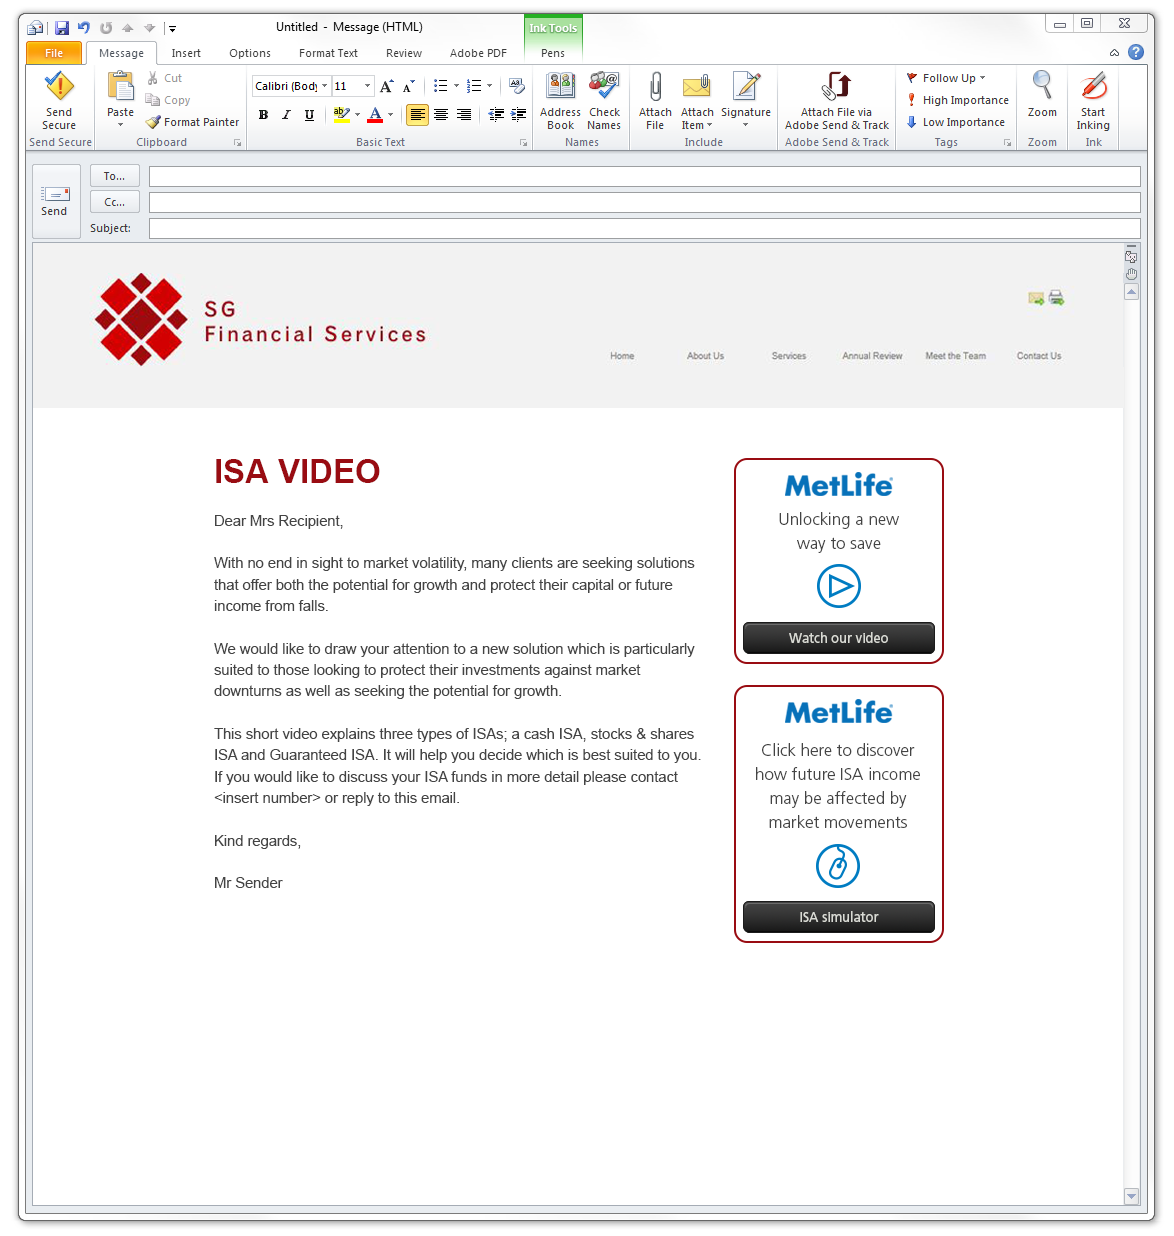The width and height of the screenshot is (1174, 1236).
Task: Switch to the Options tab
Action: 250,53
